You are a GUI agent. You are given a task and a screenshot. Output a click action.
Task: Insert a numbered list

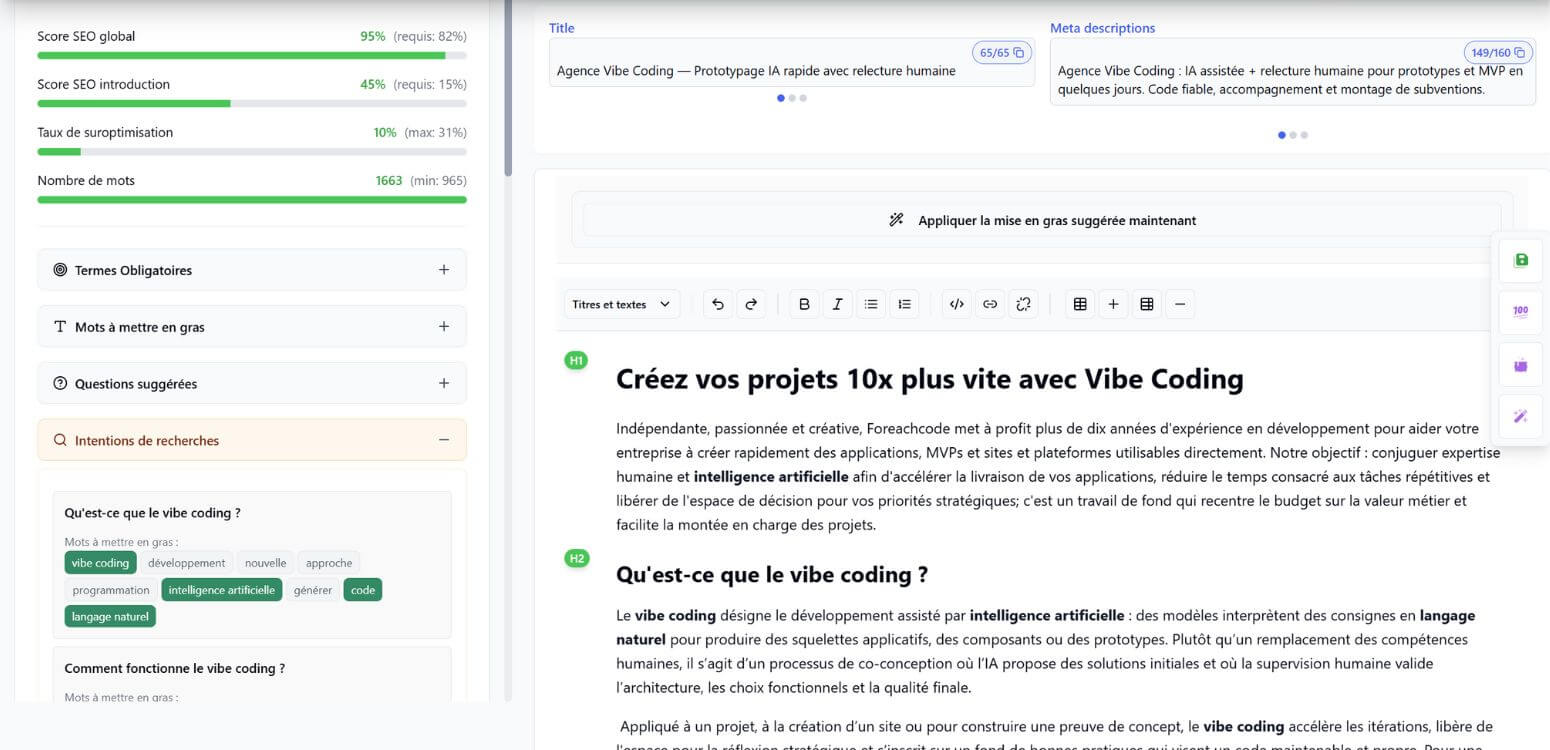(x=905, y=305)
